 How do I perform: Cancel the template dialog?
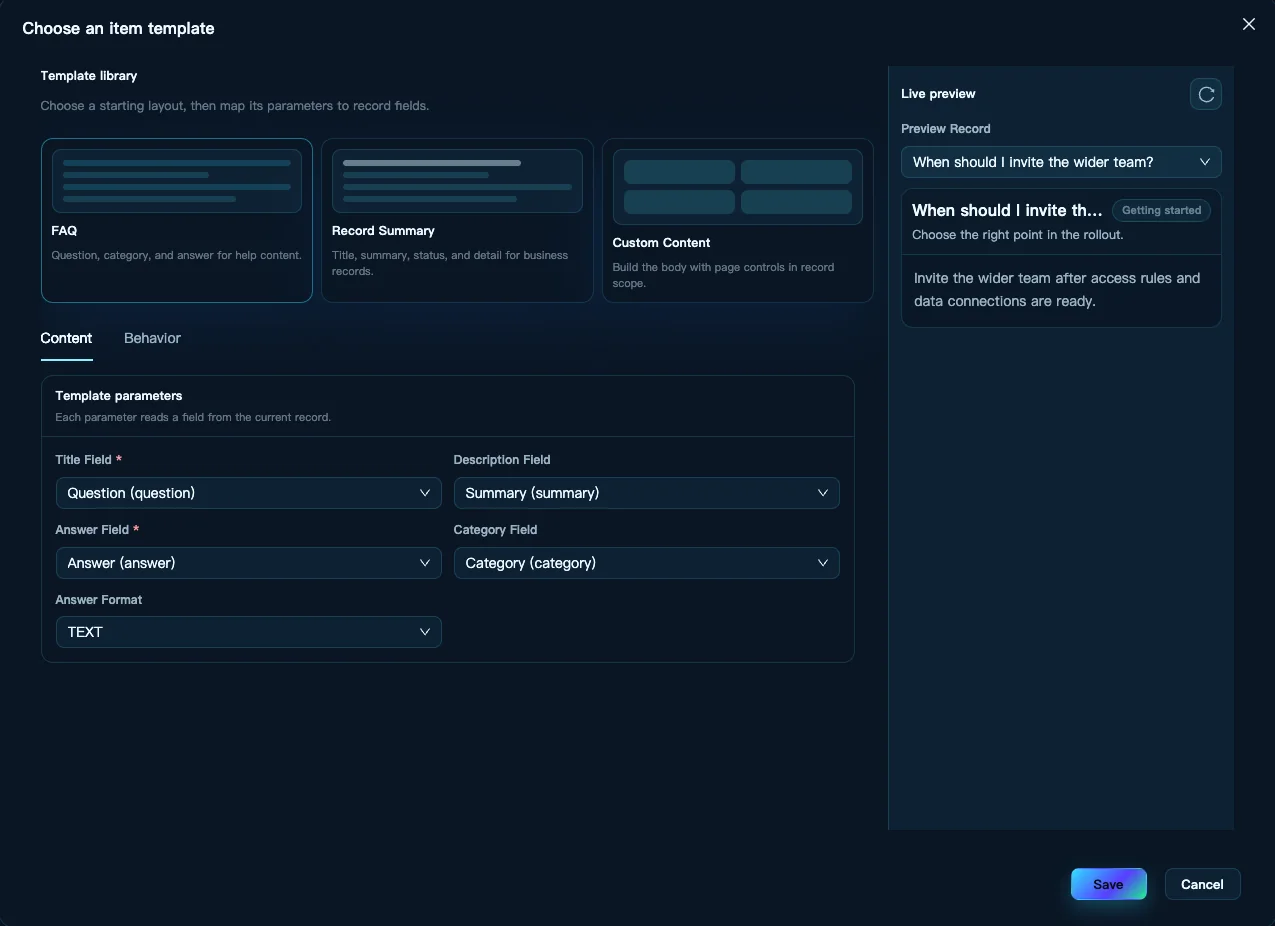pyautogui.click(x=1202, y=884)
